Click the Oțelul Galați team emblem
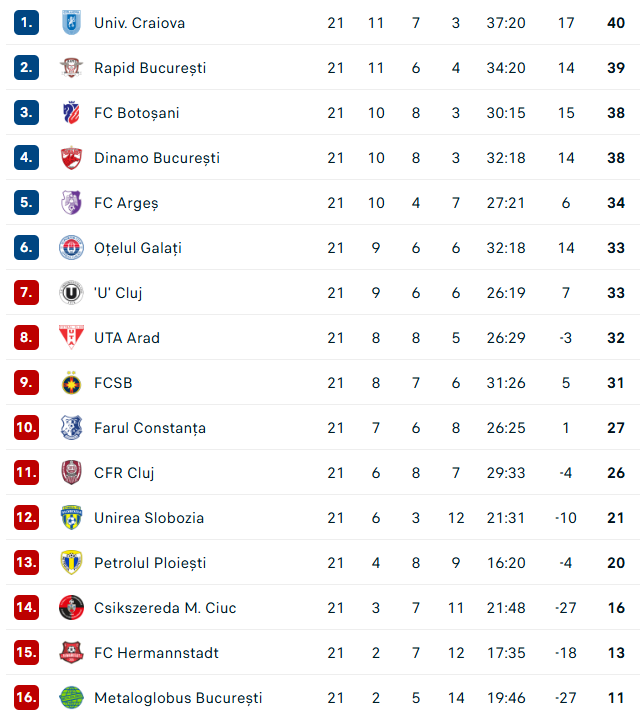The image size is (640, 719). click(70, 248)
